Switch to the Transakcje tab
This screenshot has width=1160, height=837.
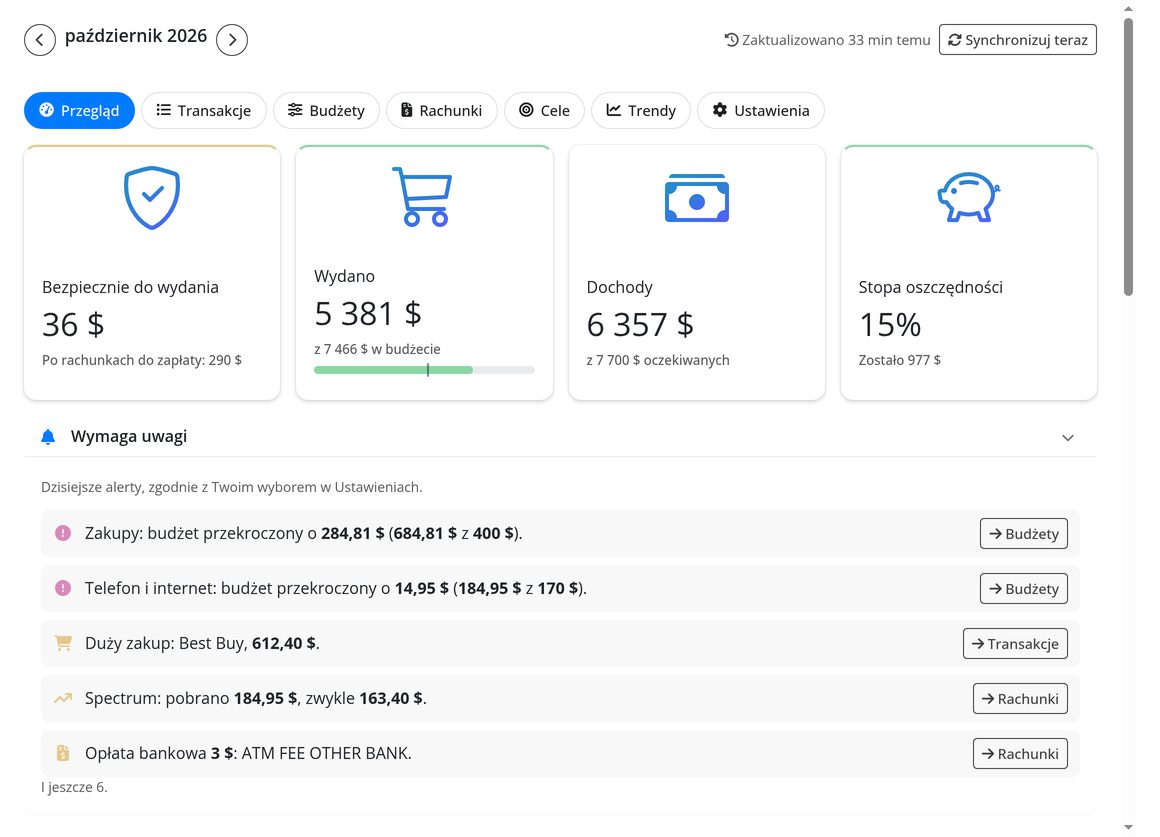click(203, 110)
